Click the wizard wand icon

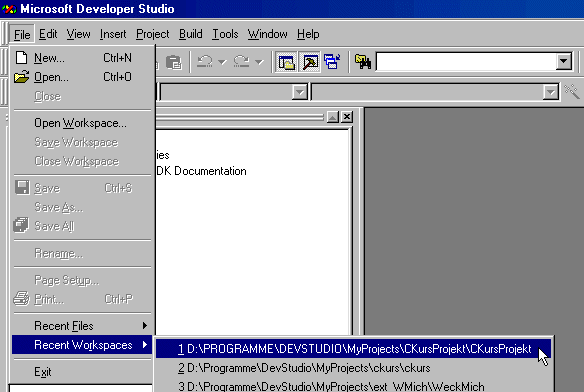pyautogui.click(x=572, y=91)
